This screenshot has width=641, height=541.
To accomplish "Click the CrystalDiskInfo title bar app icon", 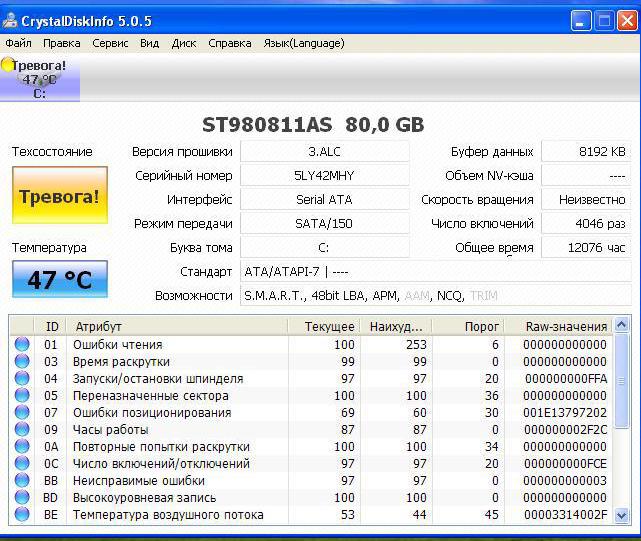I will (10, 20).
